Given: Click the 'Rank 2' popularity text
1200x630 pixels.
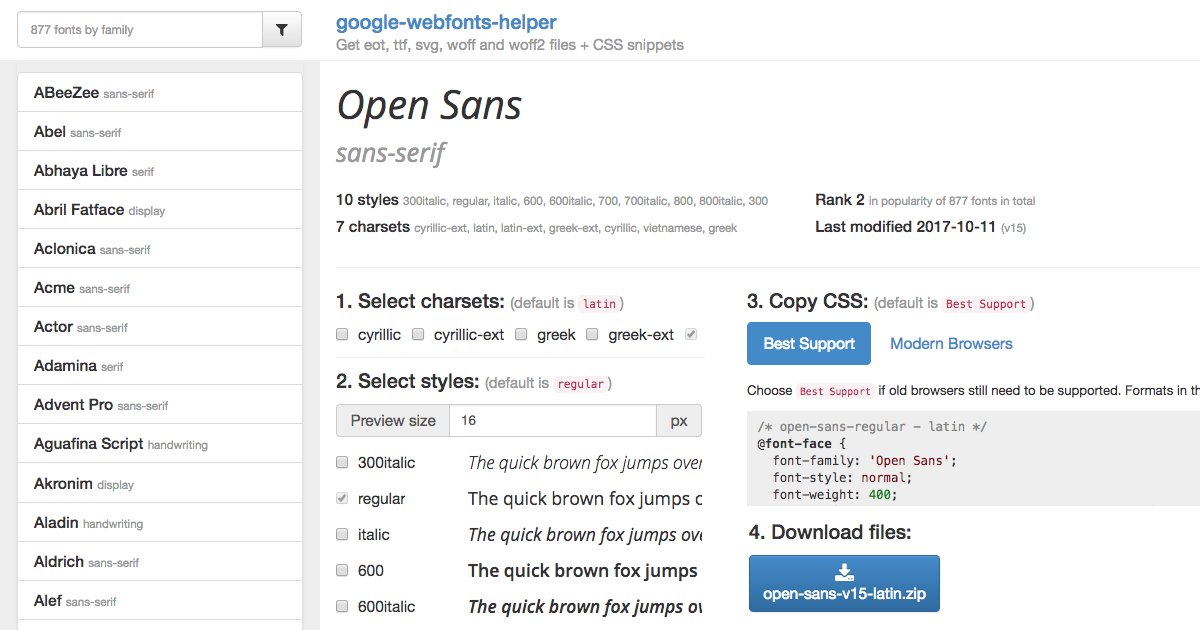Looking at the screenshot, I should pos(840,200).
